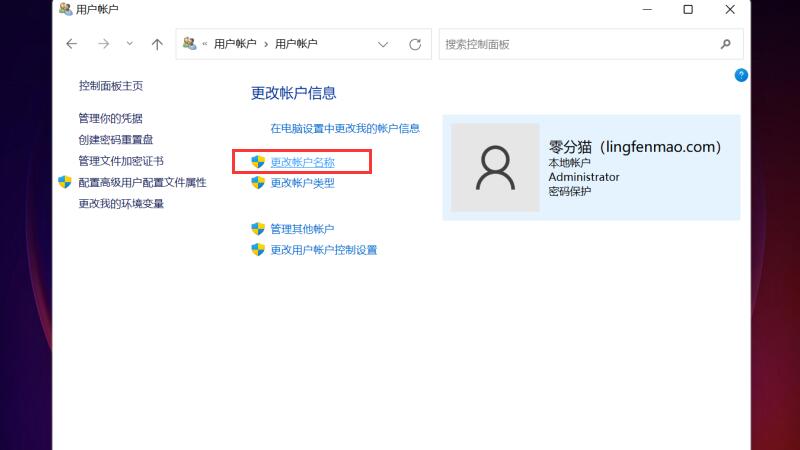The height and width of the screenshot is (450, 800).
Task: Click the shield icon beside 管理其他帐户
Action: [258, 229]
